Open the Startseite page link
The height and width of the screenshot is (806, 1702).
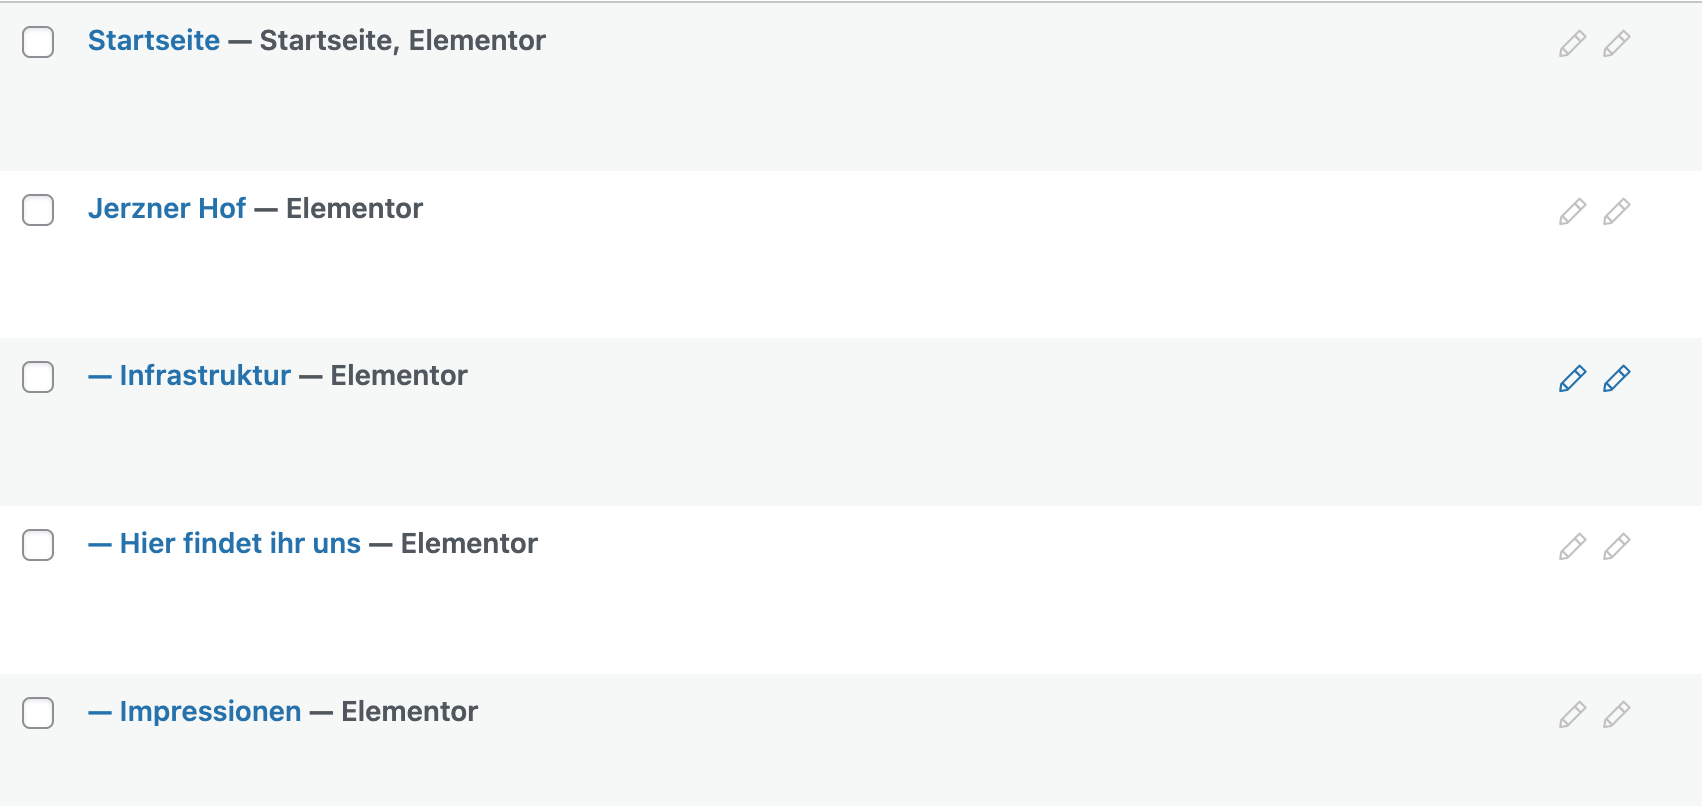pos(154,40)
